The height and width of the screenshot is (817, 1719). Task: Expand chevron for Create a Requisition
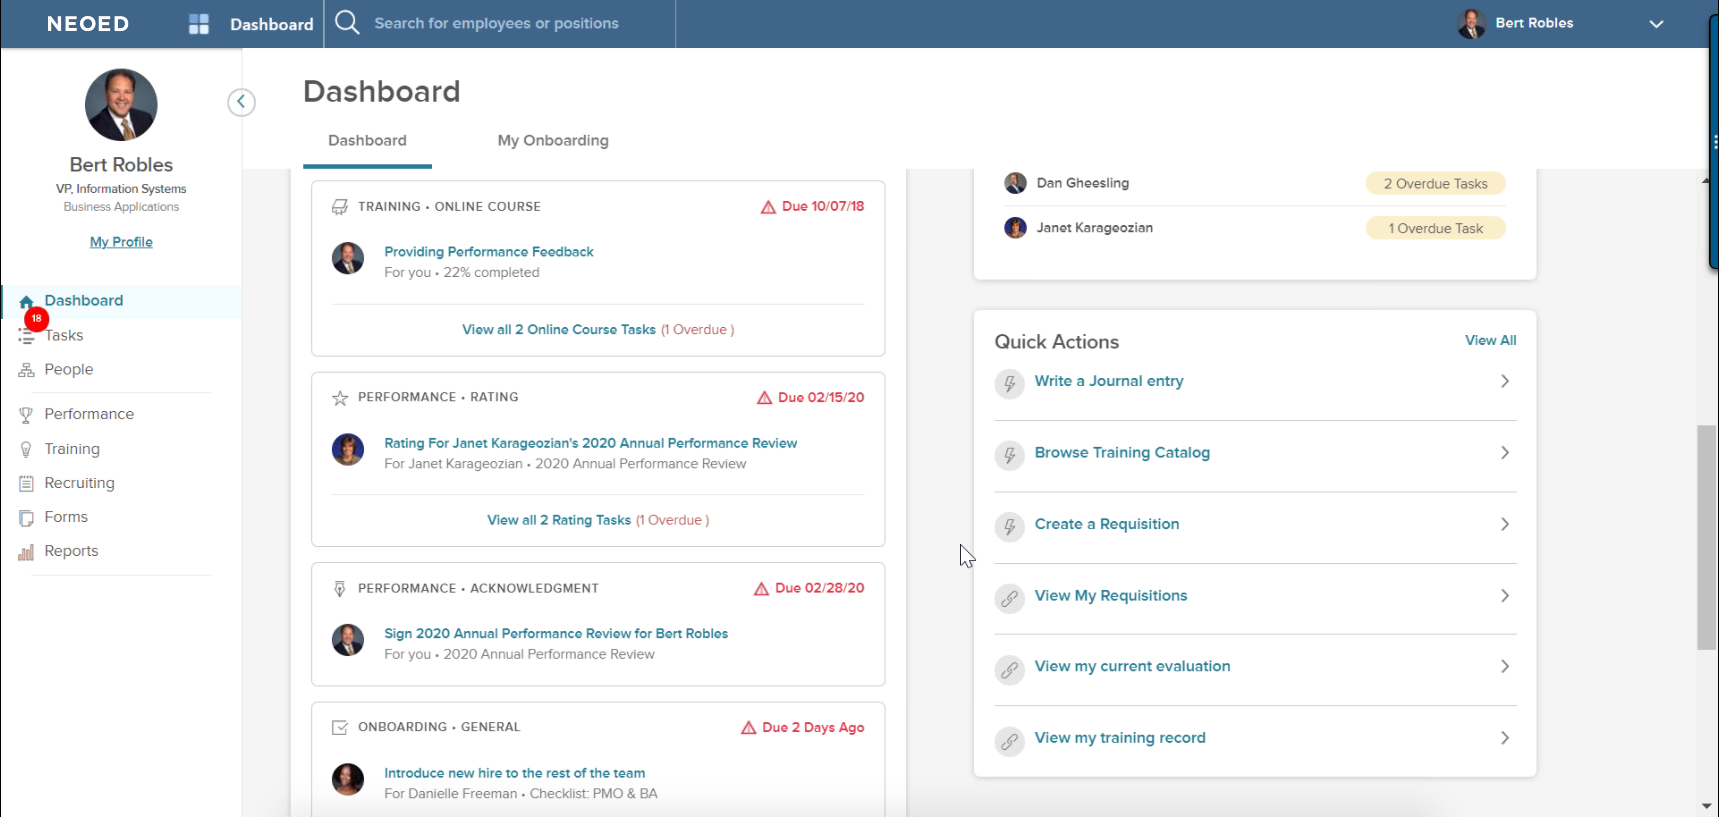[x=1505, y=524]
